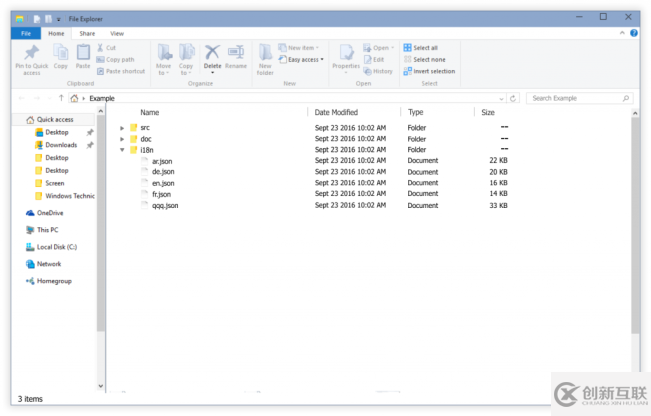Expand the doc folder arrow
This screenshot has width=651, height=416.
pos(122,139)
